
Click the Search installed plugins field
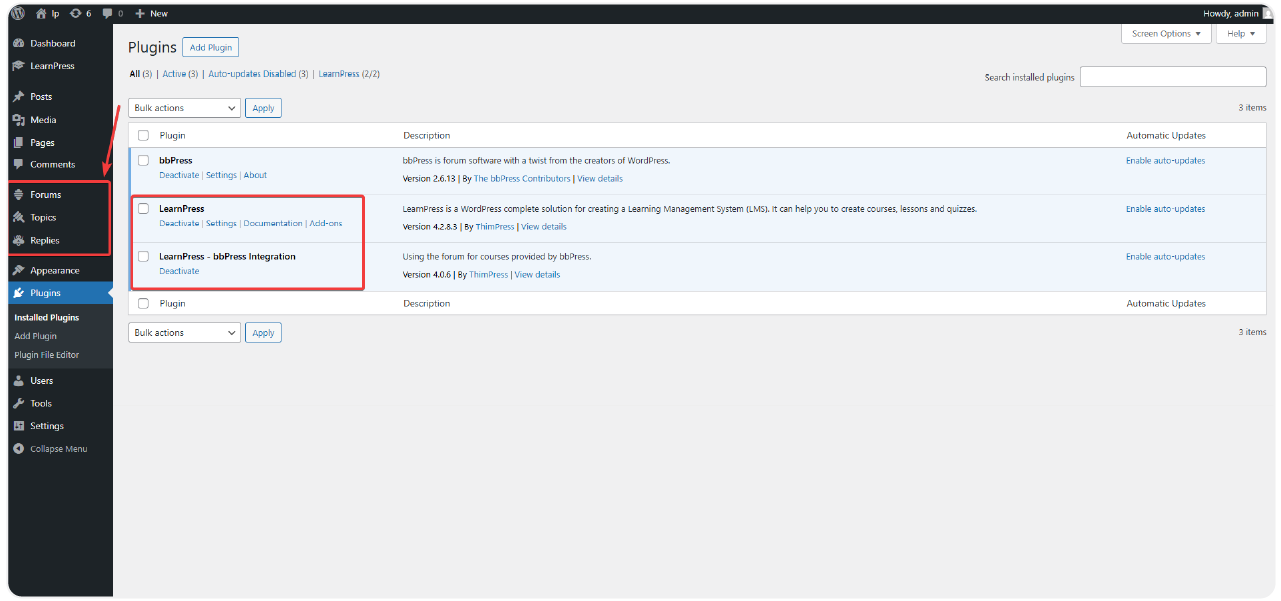coord(1172,77)
